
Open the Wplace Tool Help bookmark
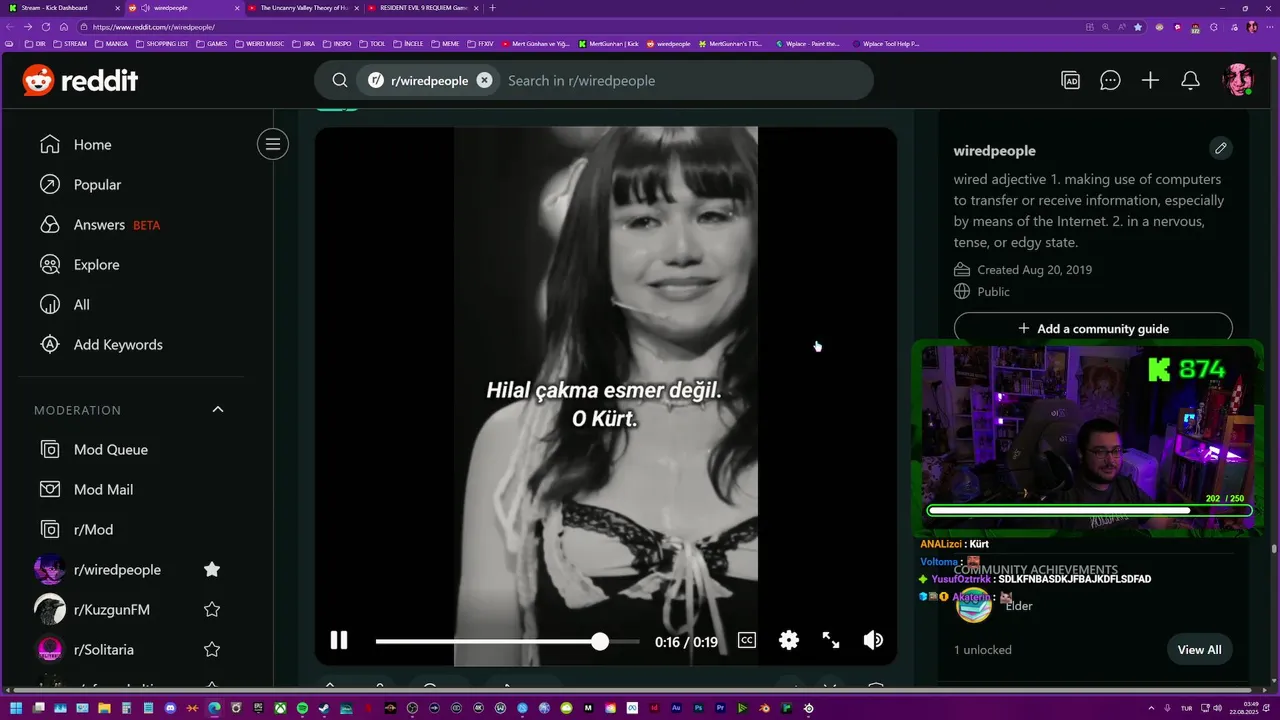pos(884,44)
